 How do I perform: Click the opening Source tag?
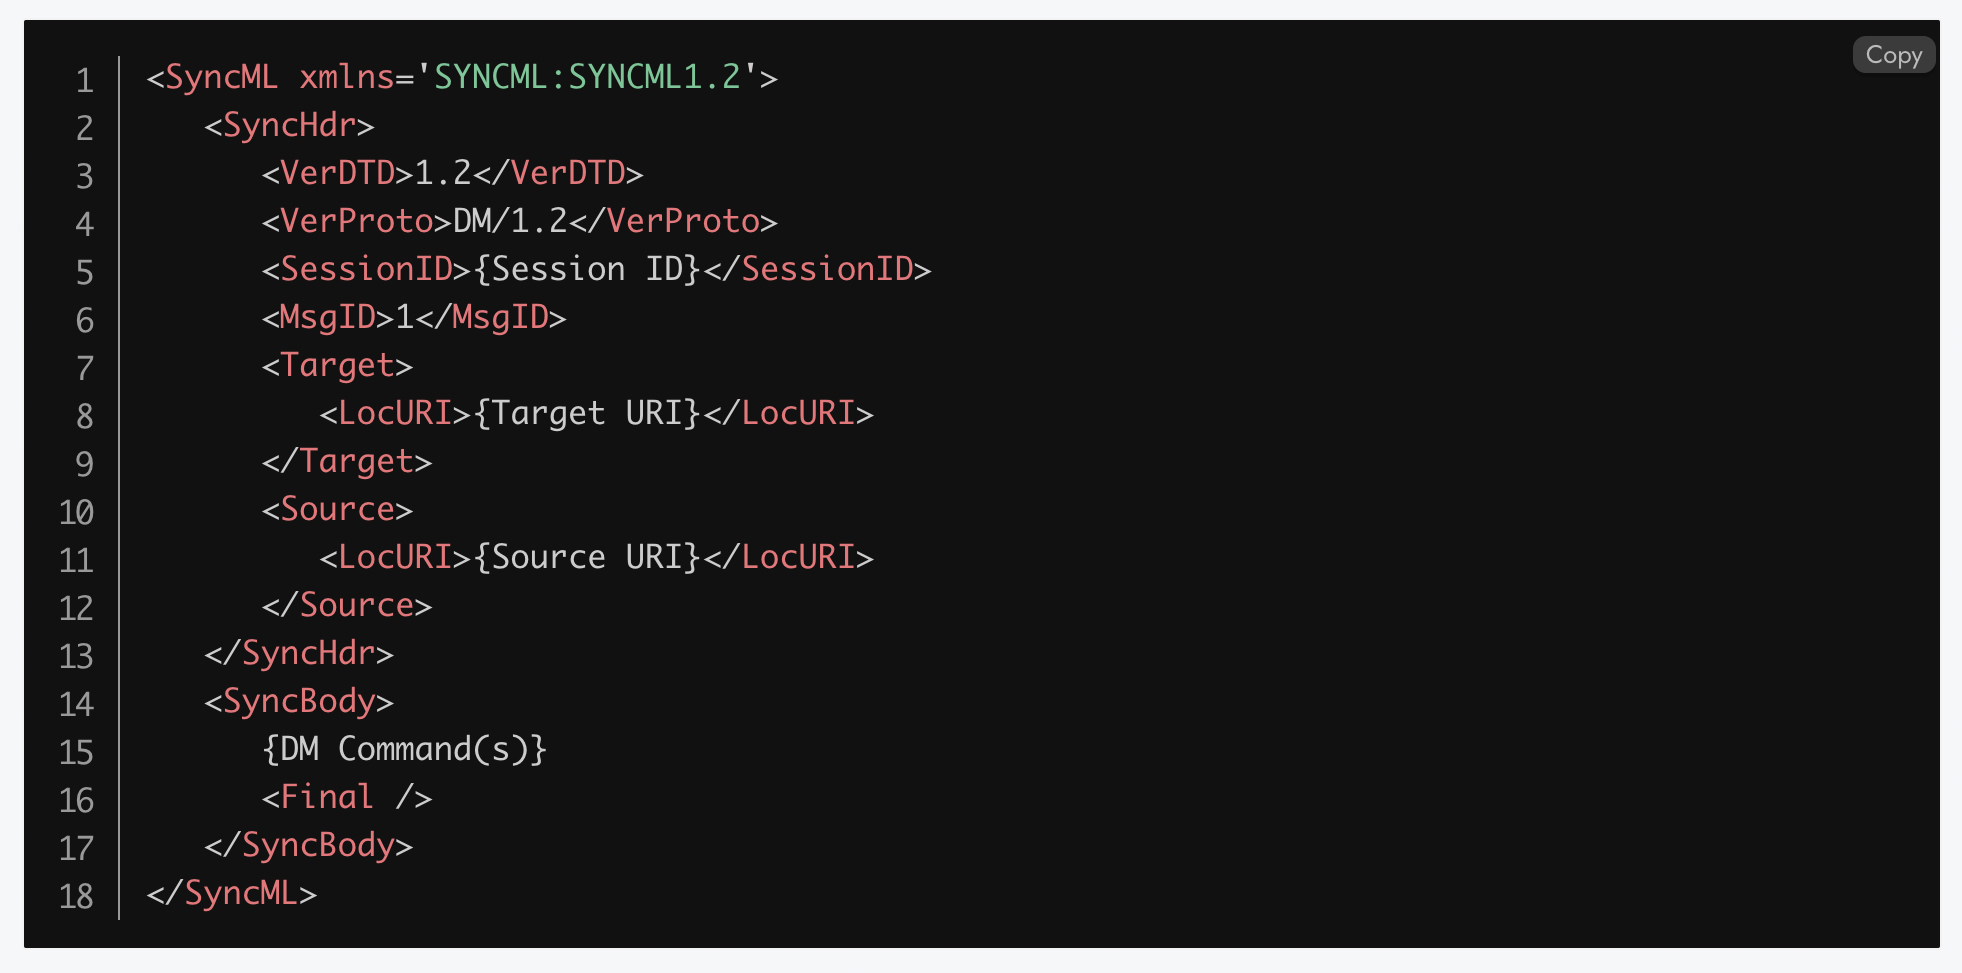click(337, 509)
